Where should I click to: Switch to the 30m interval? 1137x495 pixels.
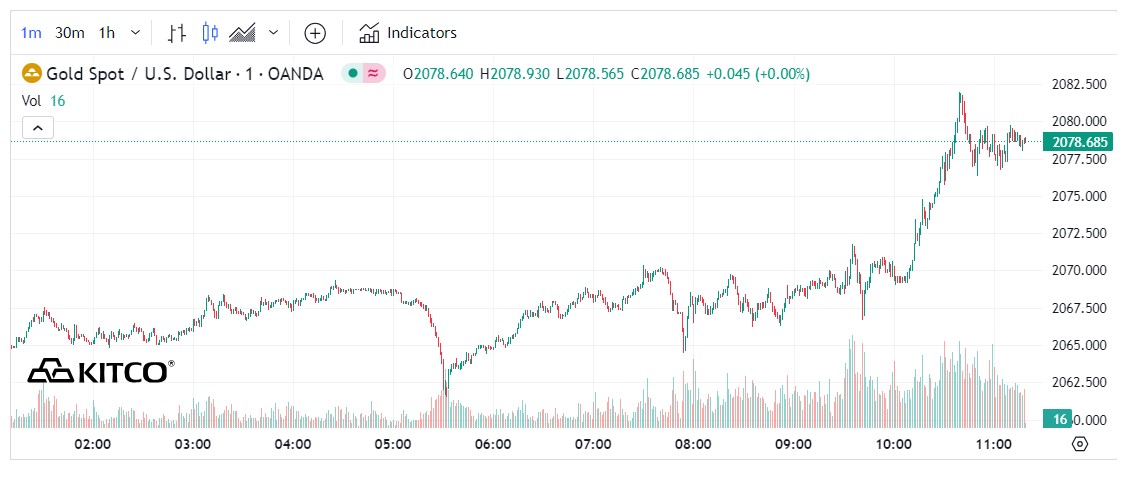click(x=70, y=33)
